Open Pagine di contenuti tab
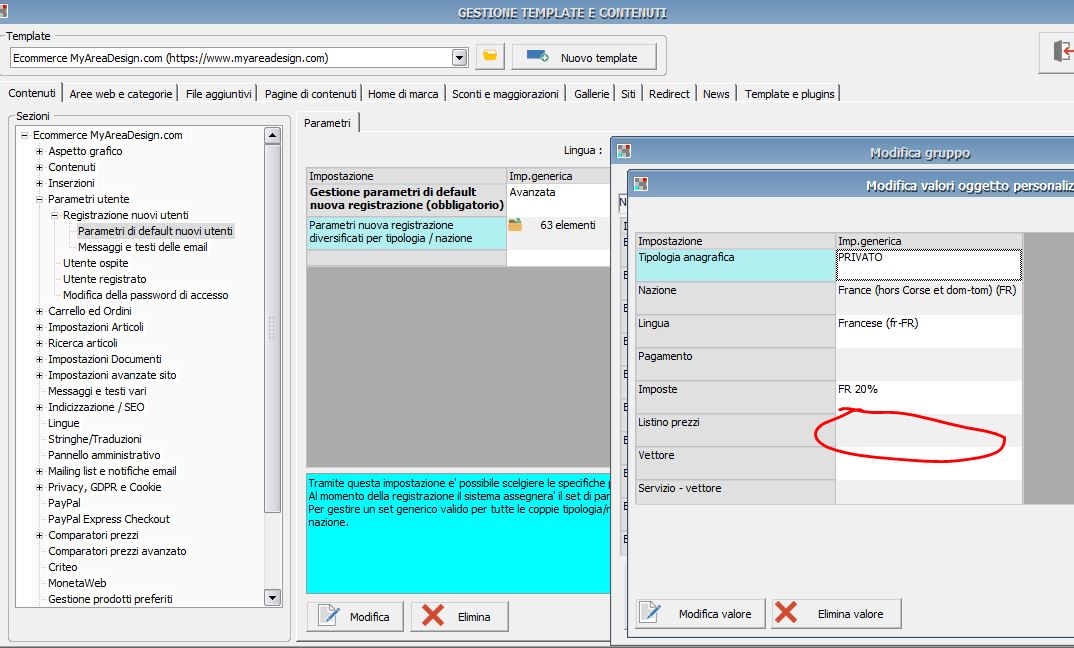This screenshot has height=648, width=1074. pyautogui.click(x=310, y=94)
